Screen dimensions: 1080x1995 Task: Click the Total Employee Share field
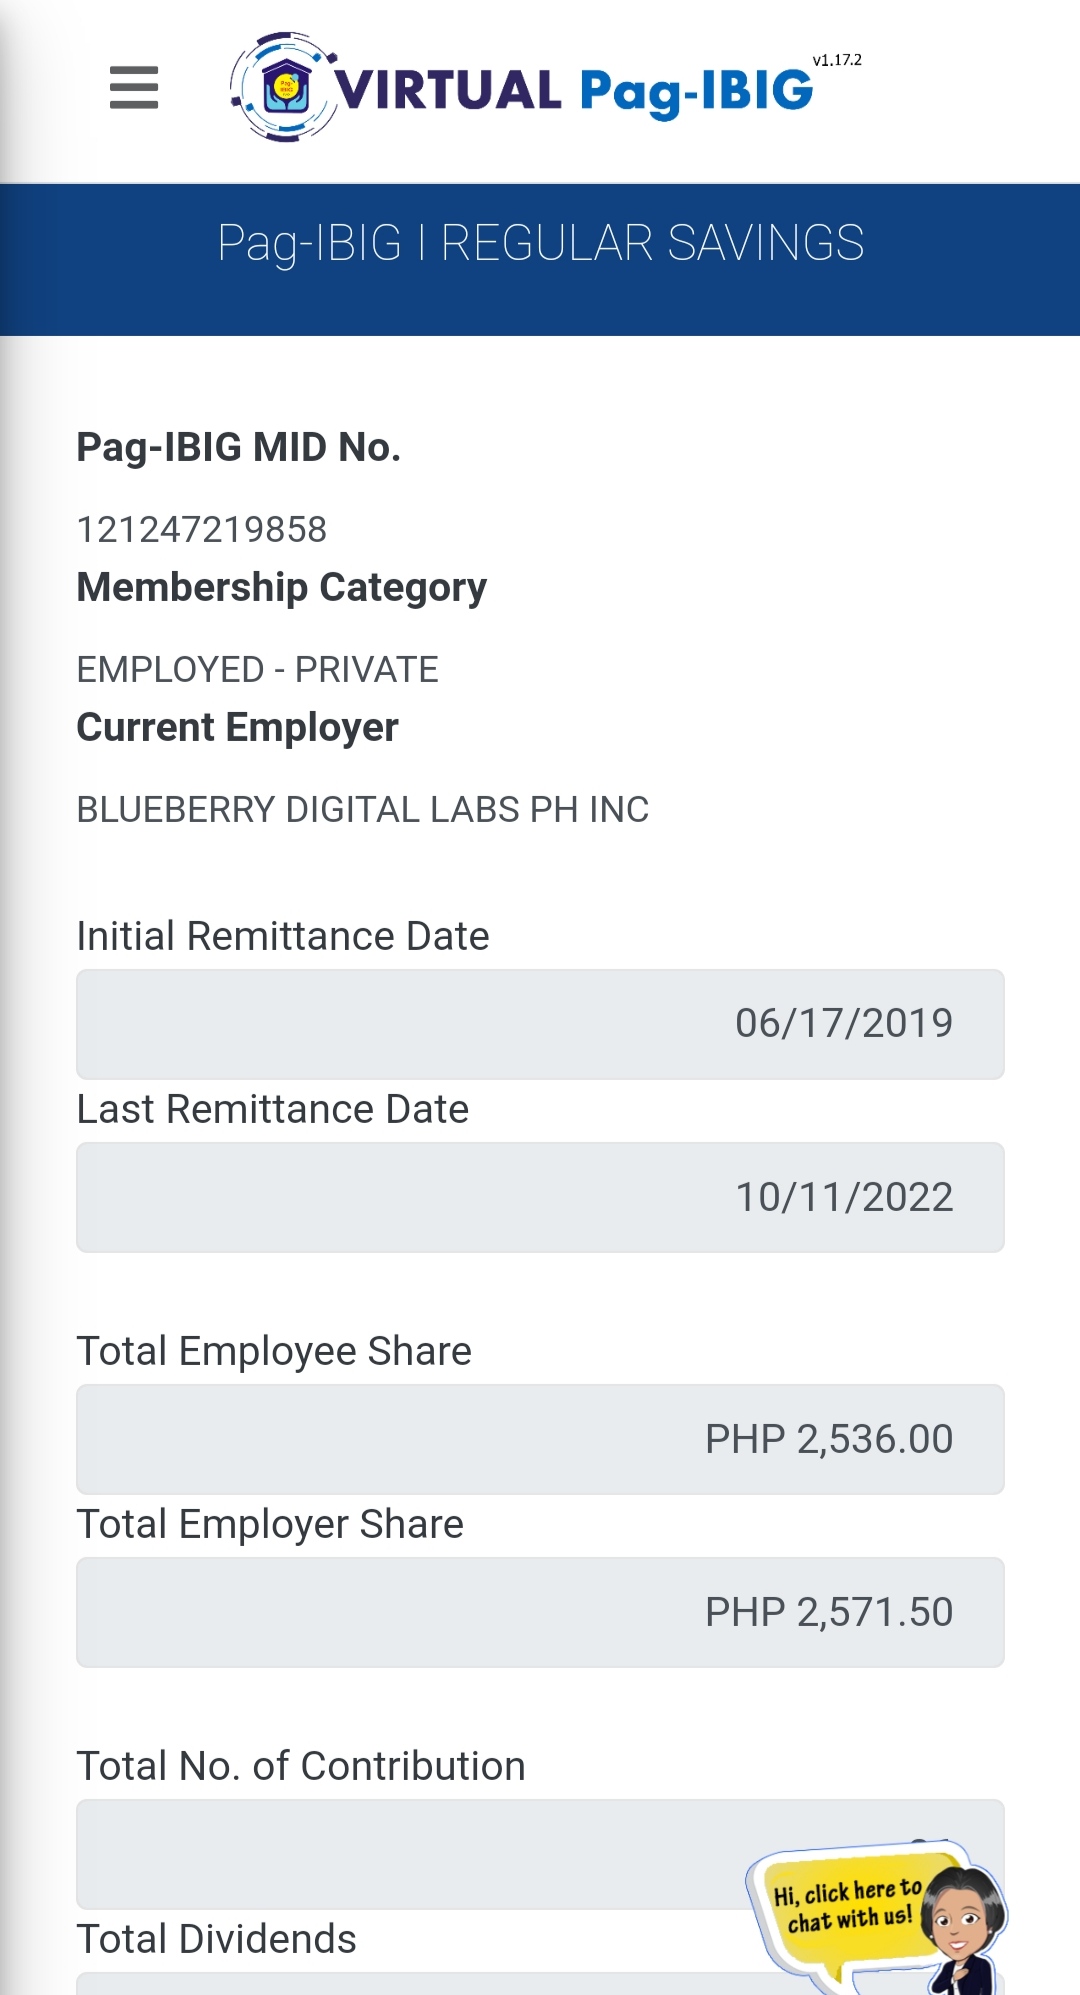click(x=540, y=1439)
